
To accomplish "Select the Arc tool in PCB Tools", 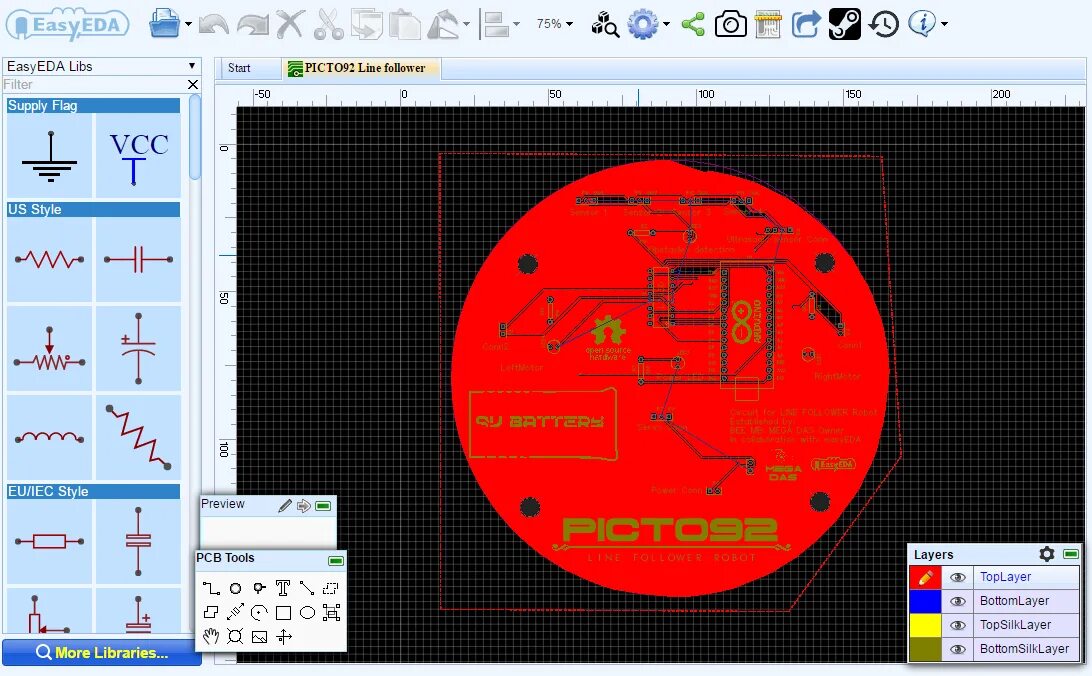I will tap(259, 613).
